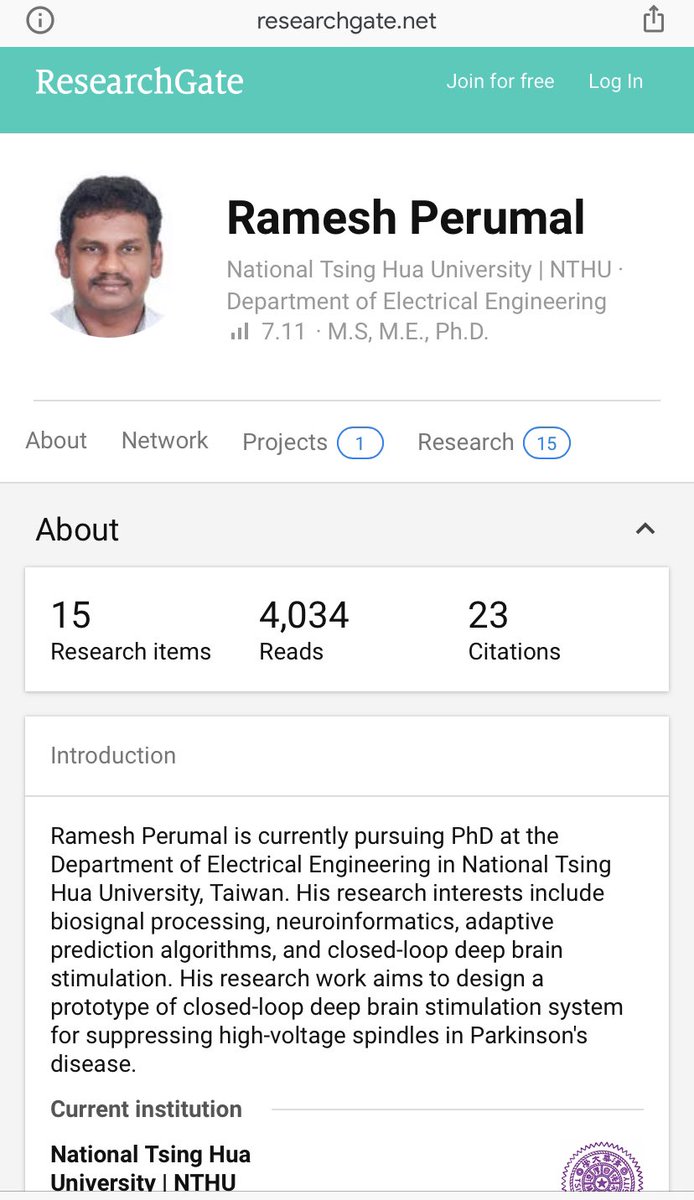Image resolution: width=694 pixels, height=1200 pixels.
Task: Click the Research count badge 15
Action: click(546, 442)
